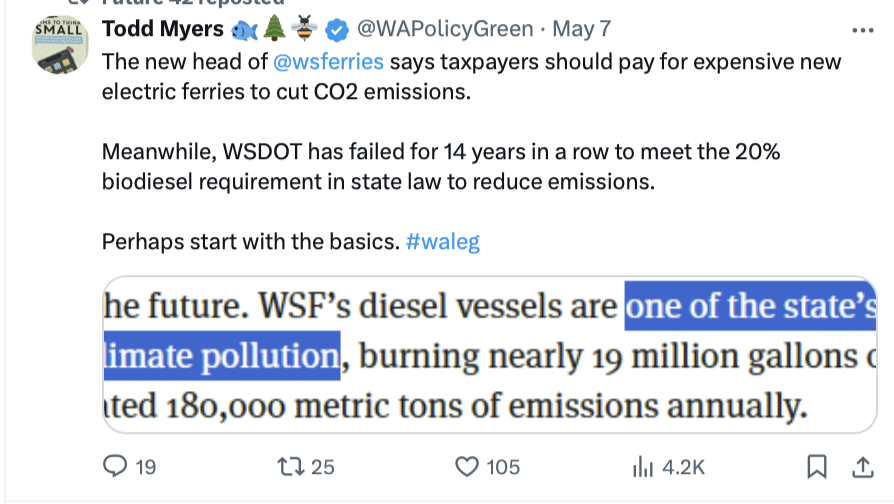Like the tweet with heart icon
The width and height of the screenshot is (894, 504).
(x=466, y=466)
